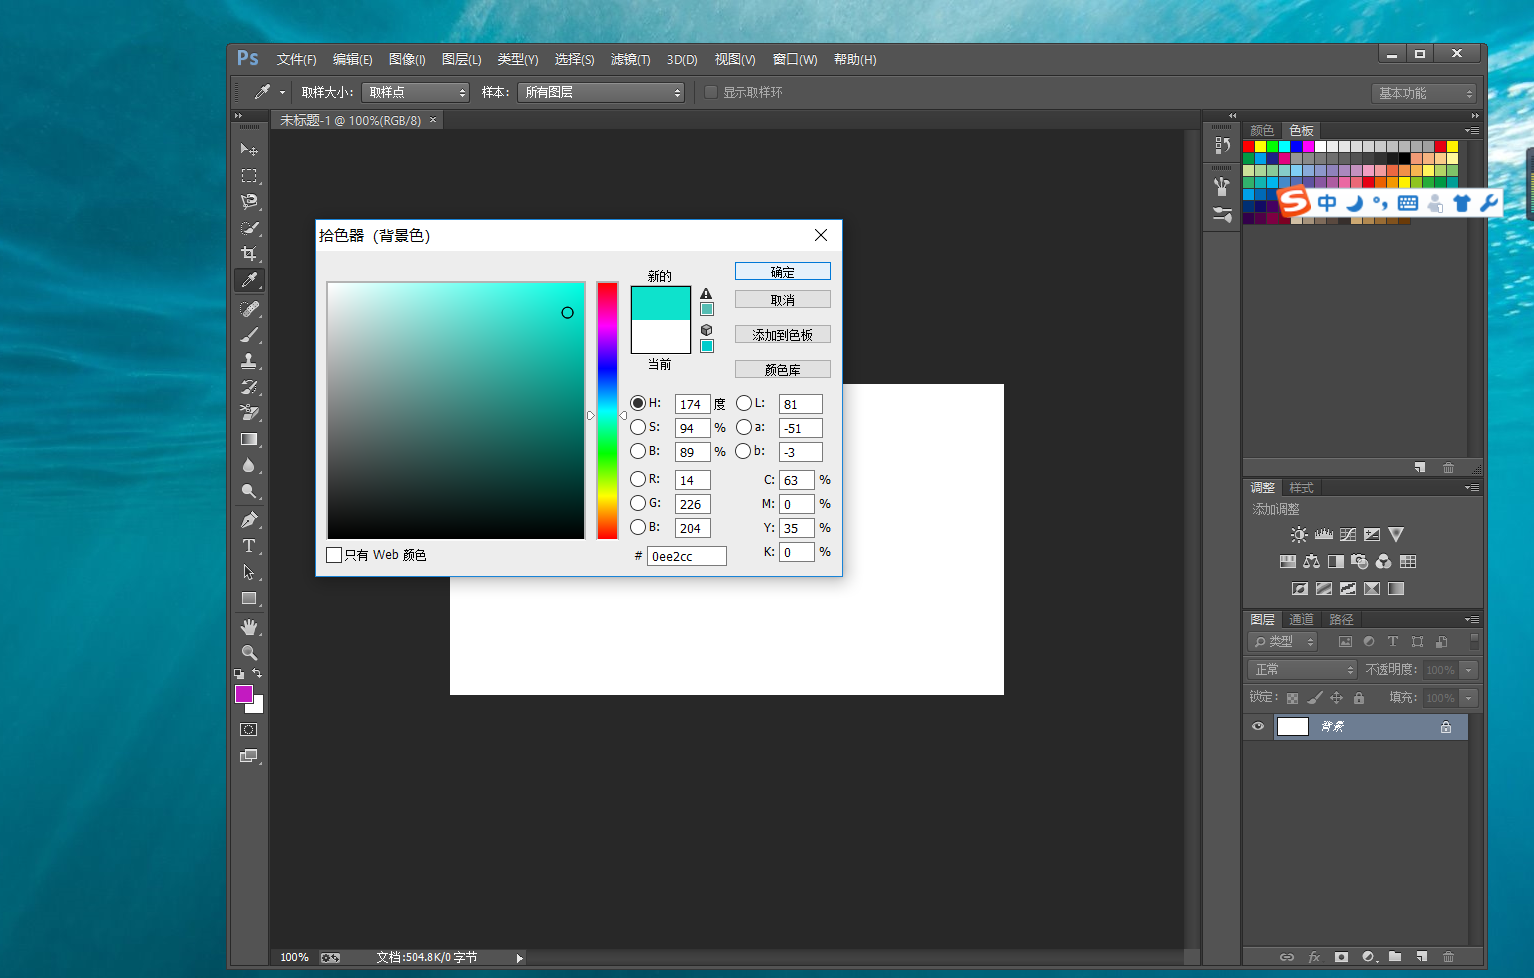The width and height of the screenshot is (1534, 978).
Task: Toggle Quick Mask mode
Action: [x=249, y=730]
